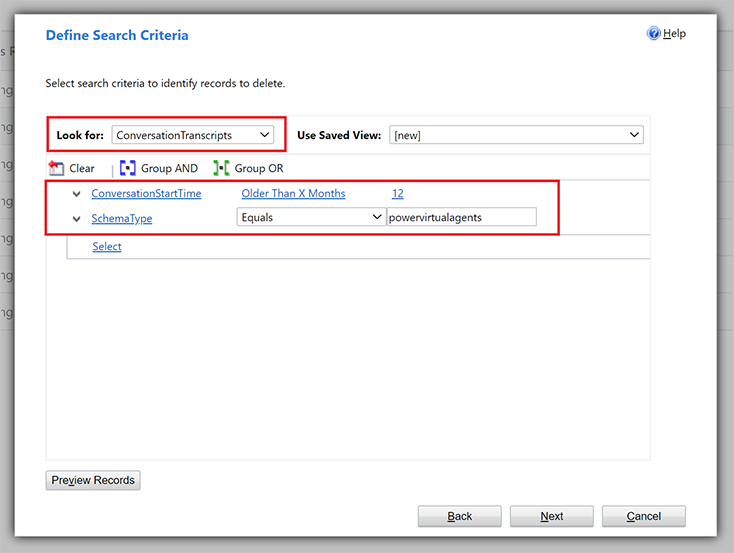Click the Older Than X Months operator link
Viewport: 734px width, 553px height.
pos(294,193)
